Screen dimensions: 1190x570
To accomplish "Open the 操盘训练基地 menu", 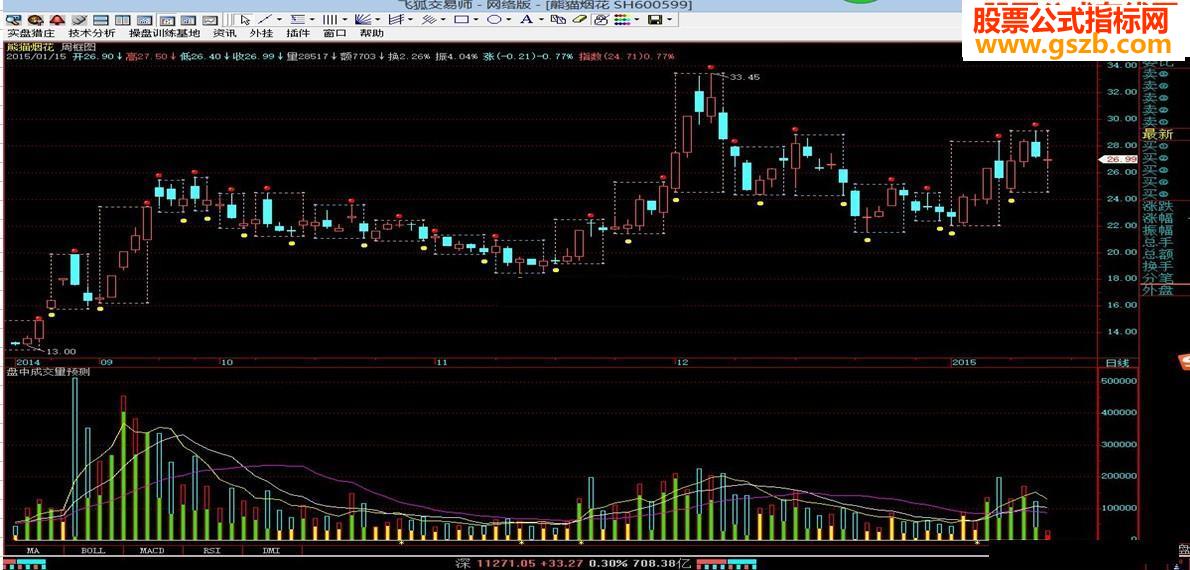I will tap(165, 33).
